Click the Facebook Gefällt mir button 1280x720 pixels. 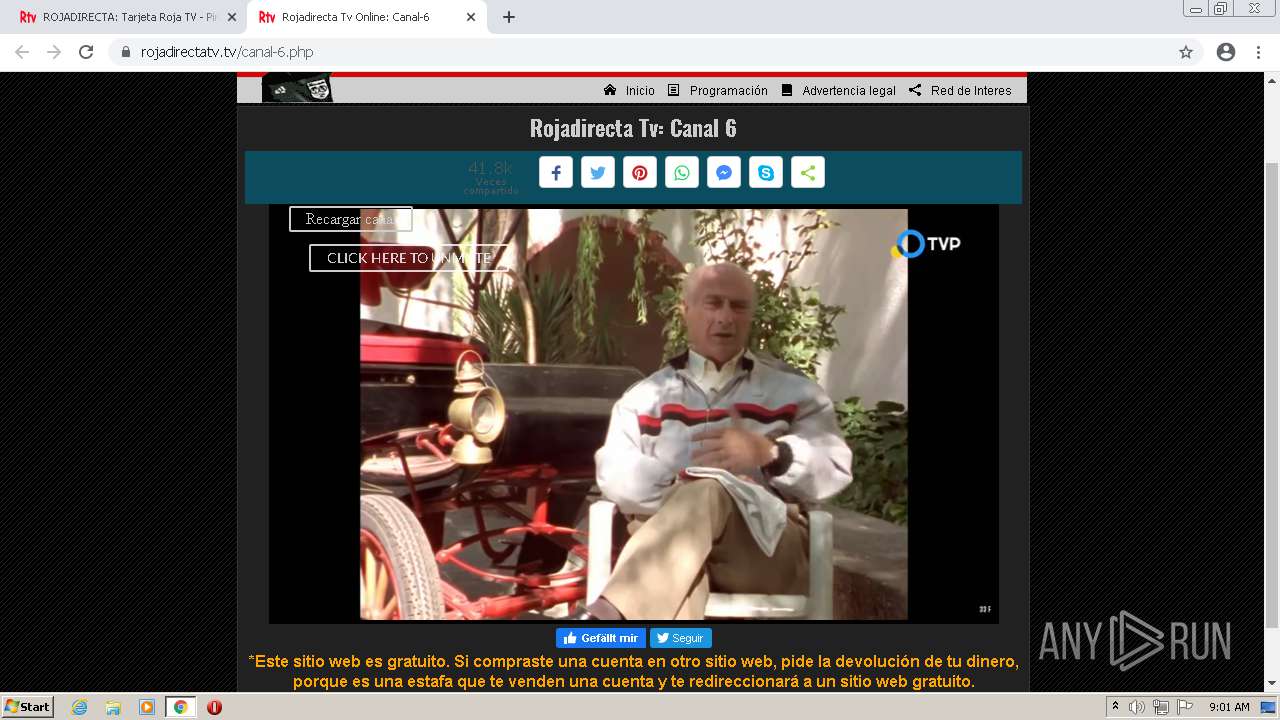pos(601,638)
